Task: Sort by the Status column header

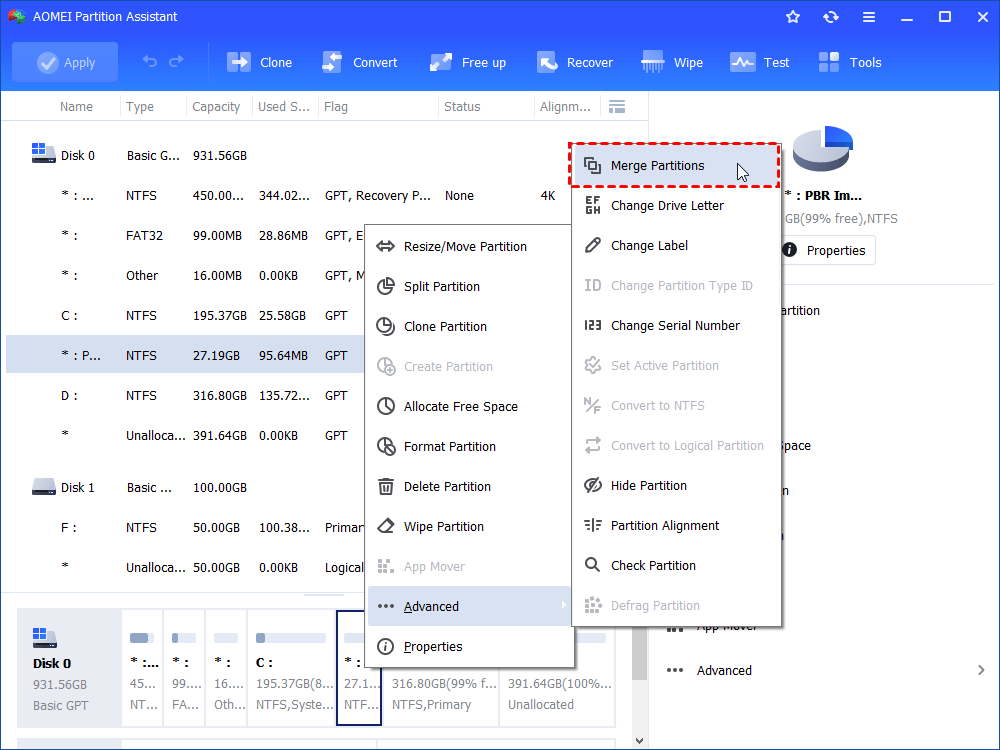Action: [x=462, y=107]
